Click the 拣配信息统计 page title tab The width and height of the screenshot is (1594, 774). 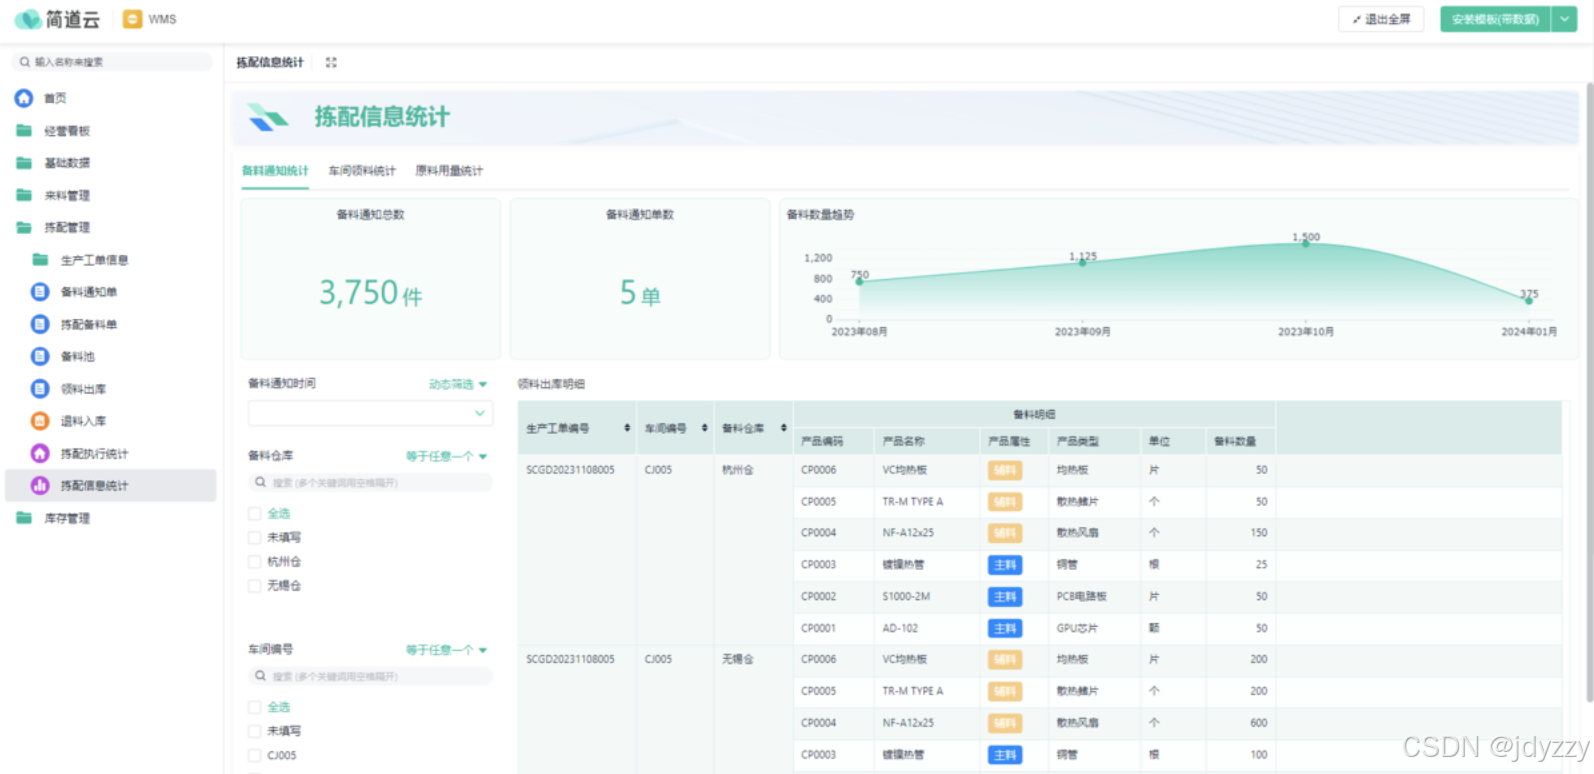tap(270, 62)
